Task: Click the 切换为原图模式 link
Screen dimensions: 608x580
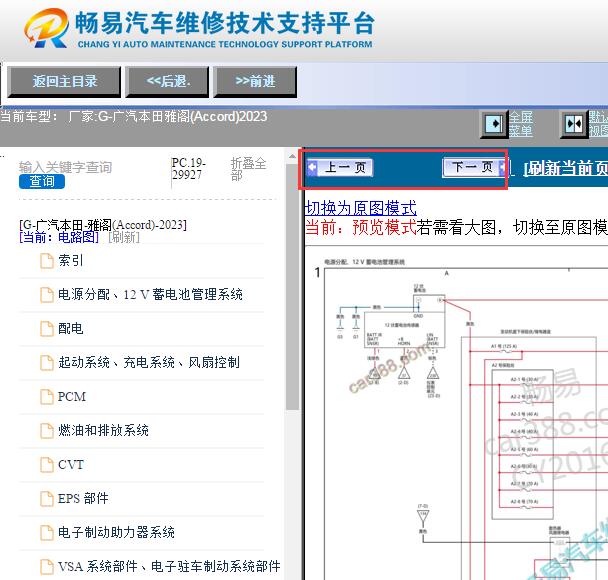Action: coord(361,209)
